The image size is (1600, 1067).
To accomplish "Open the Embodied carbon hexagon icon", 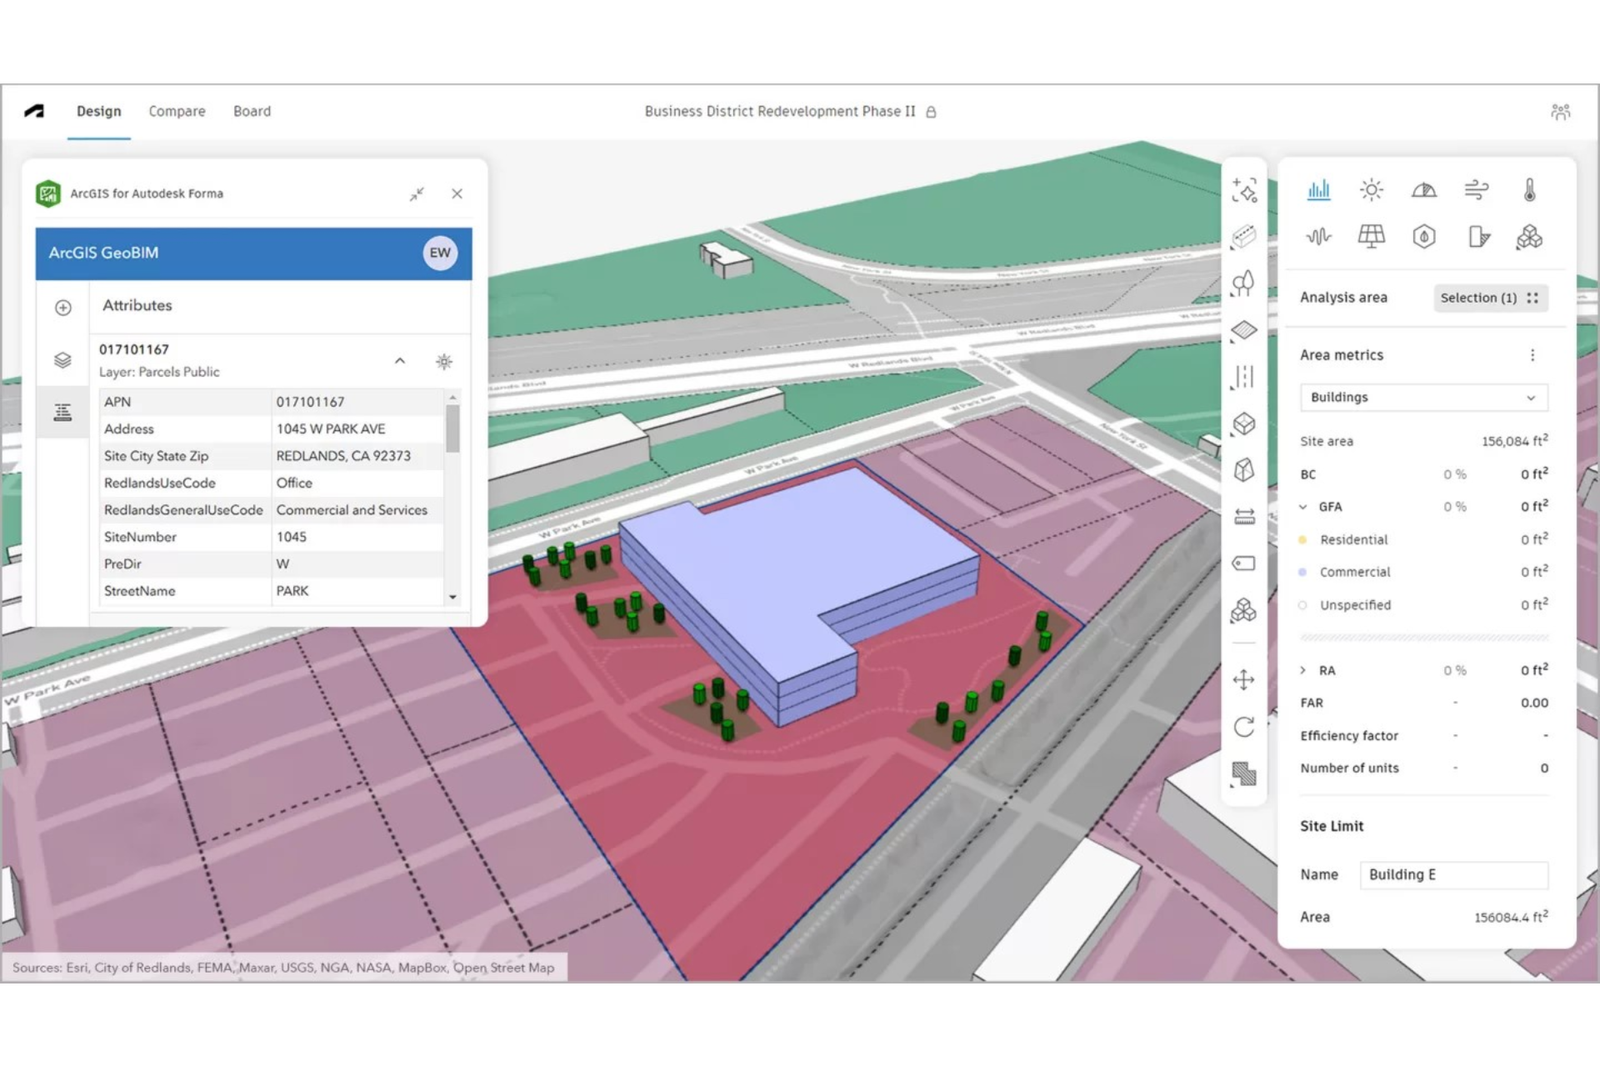I will [1424, 236].
